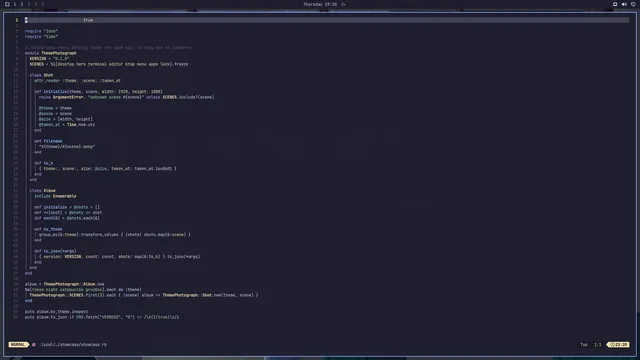Image resolution: width=640 pixels, height=360 pixels.
Task: Click the attr_reader :theme, :scene, :taken_at line
Action: pyautogui.click(x=77, y=80)
